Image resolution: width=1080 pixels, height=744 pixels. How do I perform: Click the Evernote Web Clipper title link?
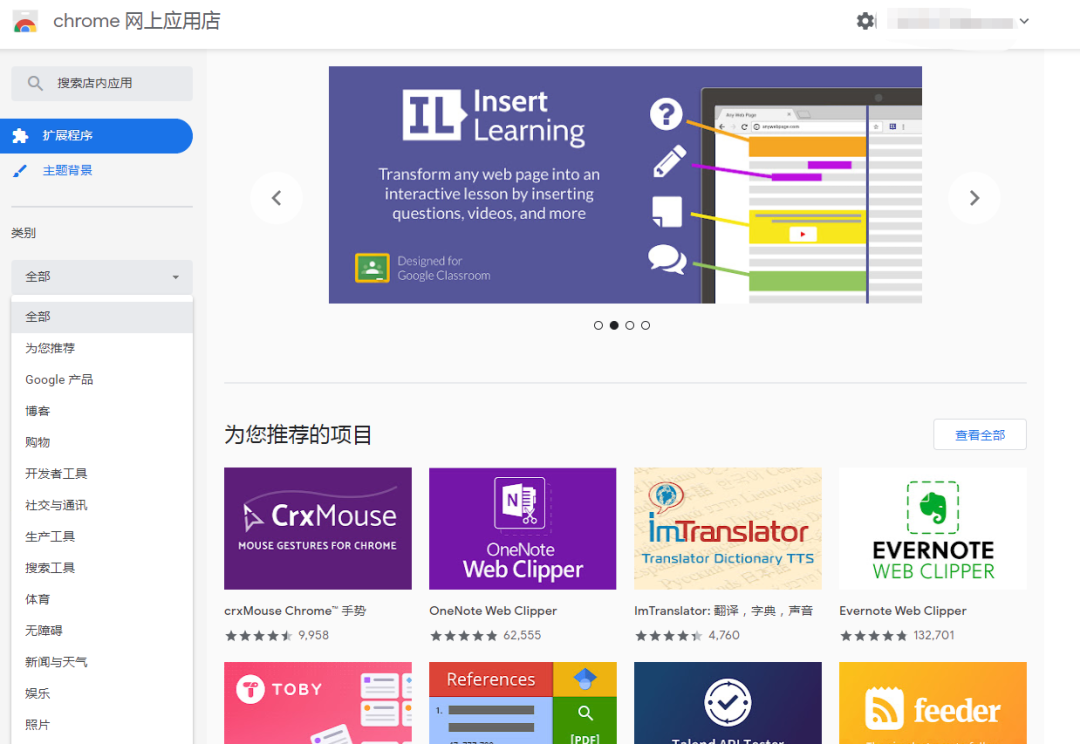pyautogui.click(x=903, y=611)
